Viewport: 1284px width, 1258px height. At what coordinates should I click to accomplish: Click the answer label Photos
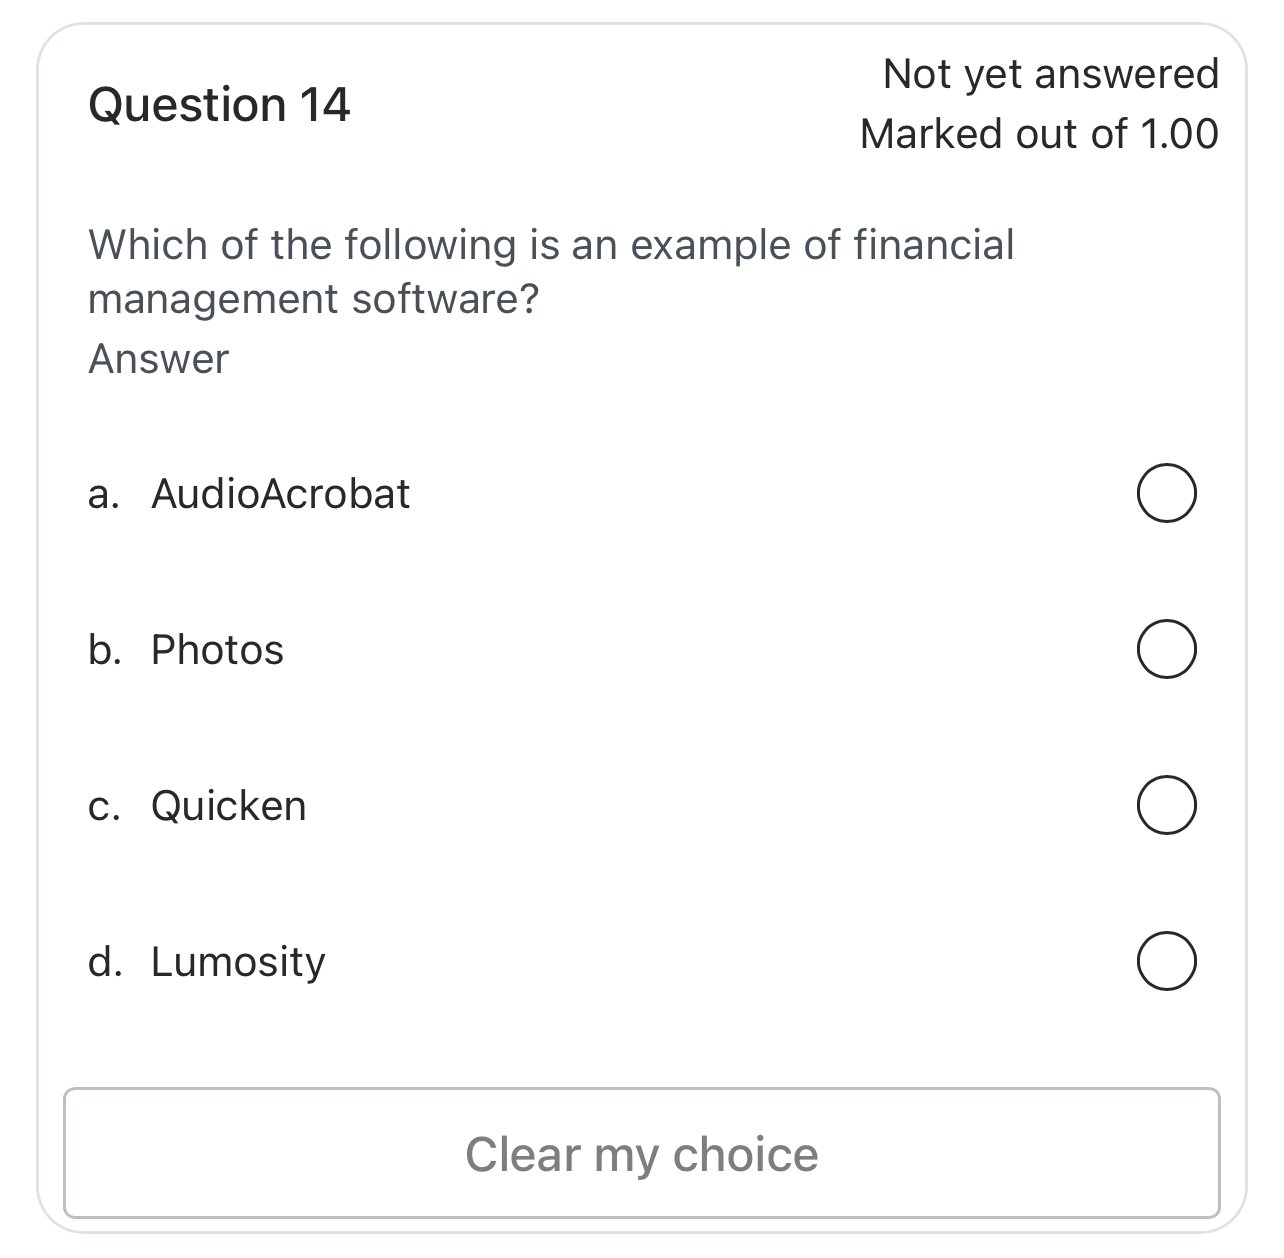[x=216, y=649]
